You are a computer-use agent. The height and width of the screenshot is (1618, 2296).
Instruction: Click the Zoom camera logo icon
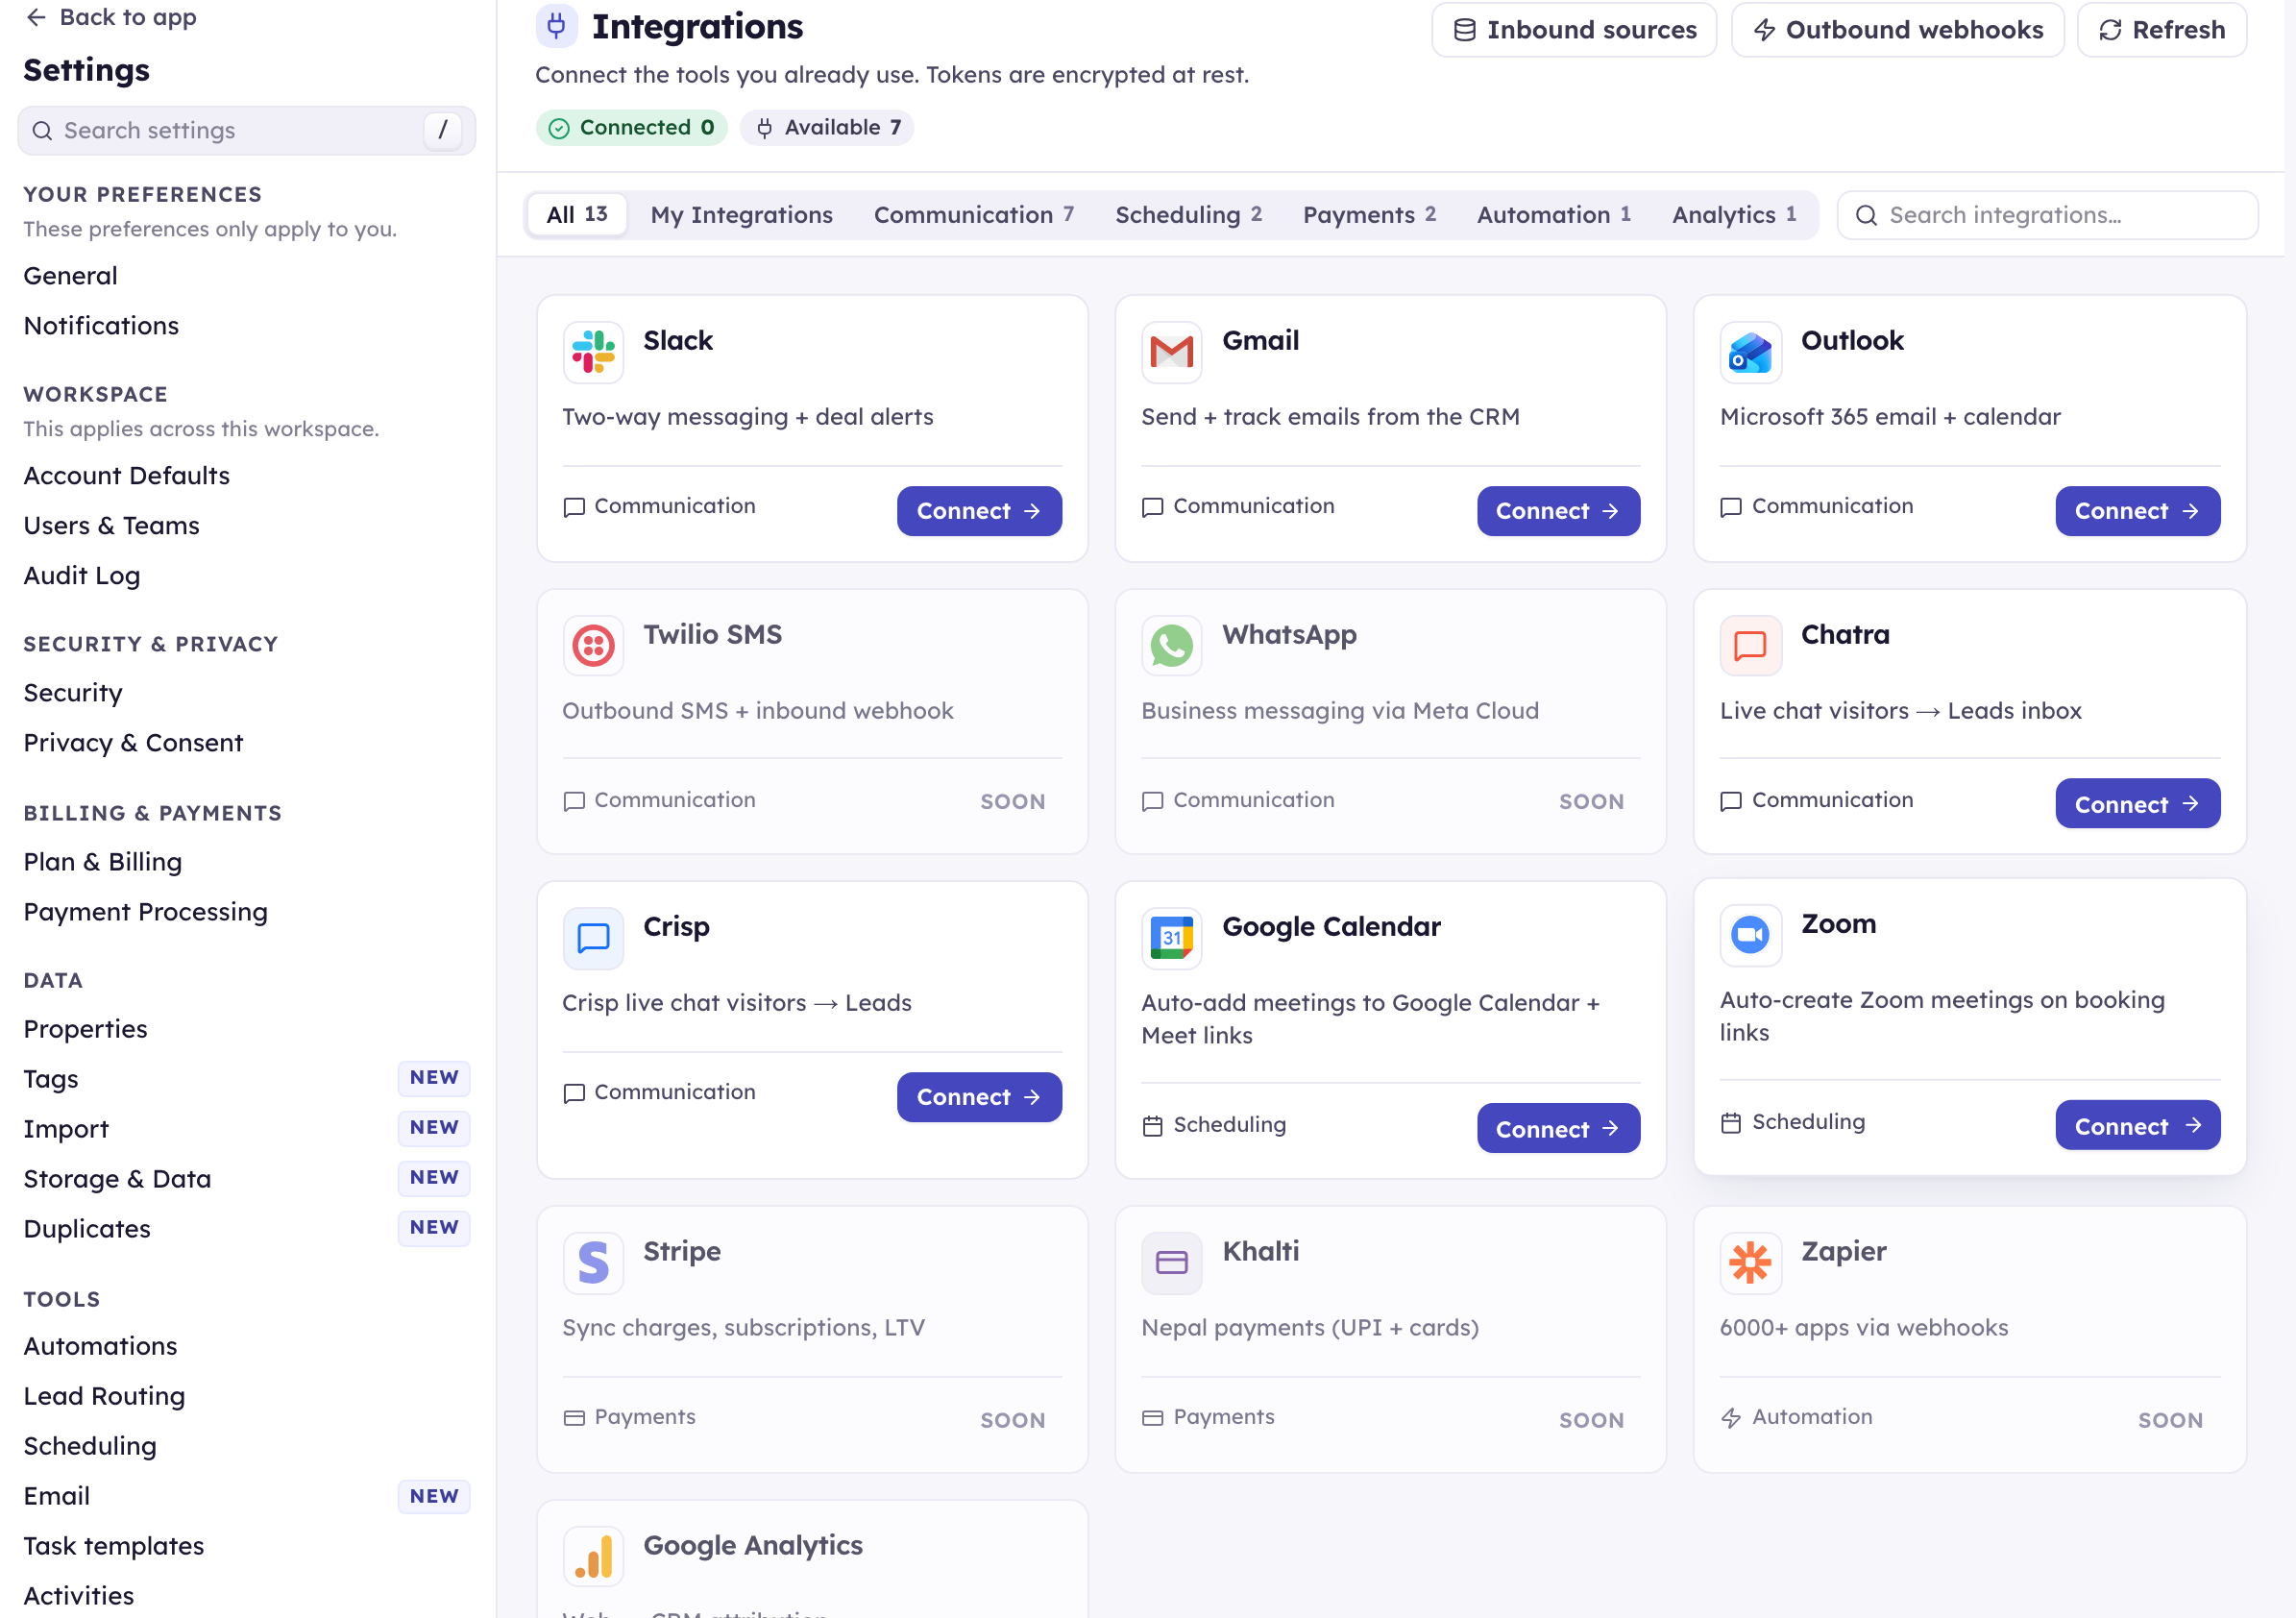pyautogui.click(x=1750, y=935)
